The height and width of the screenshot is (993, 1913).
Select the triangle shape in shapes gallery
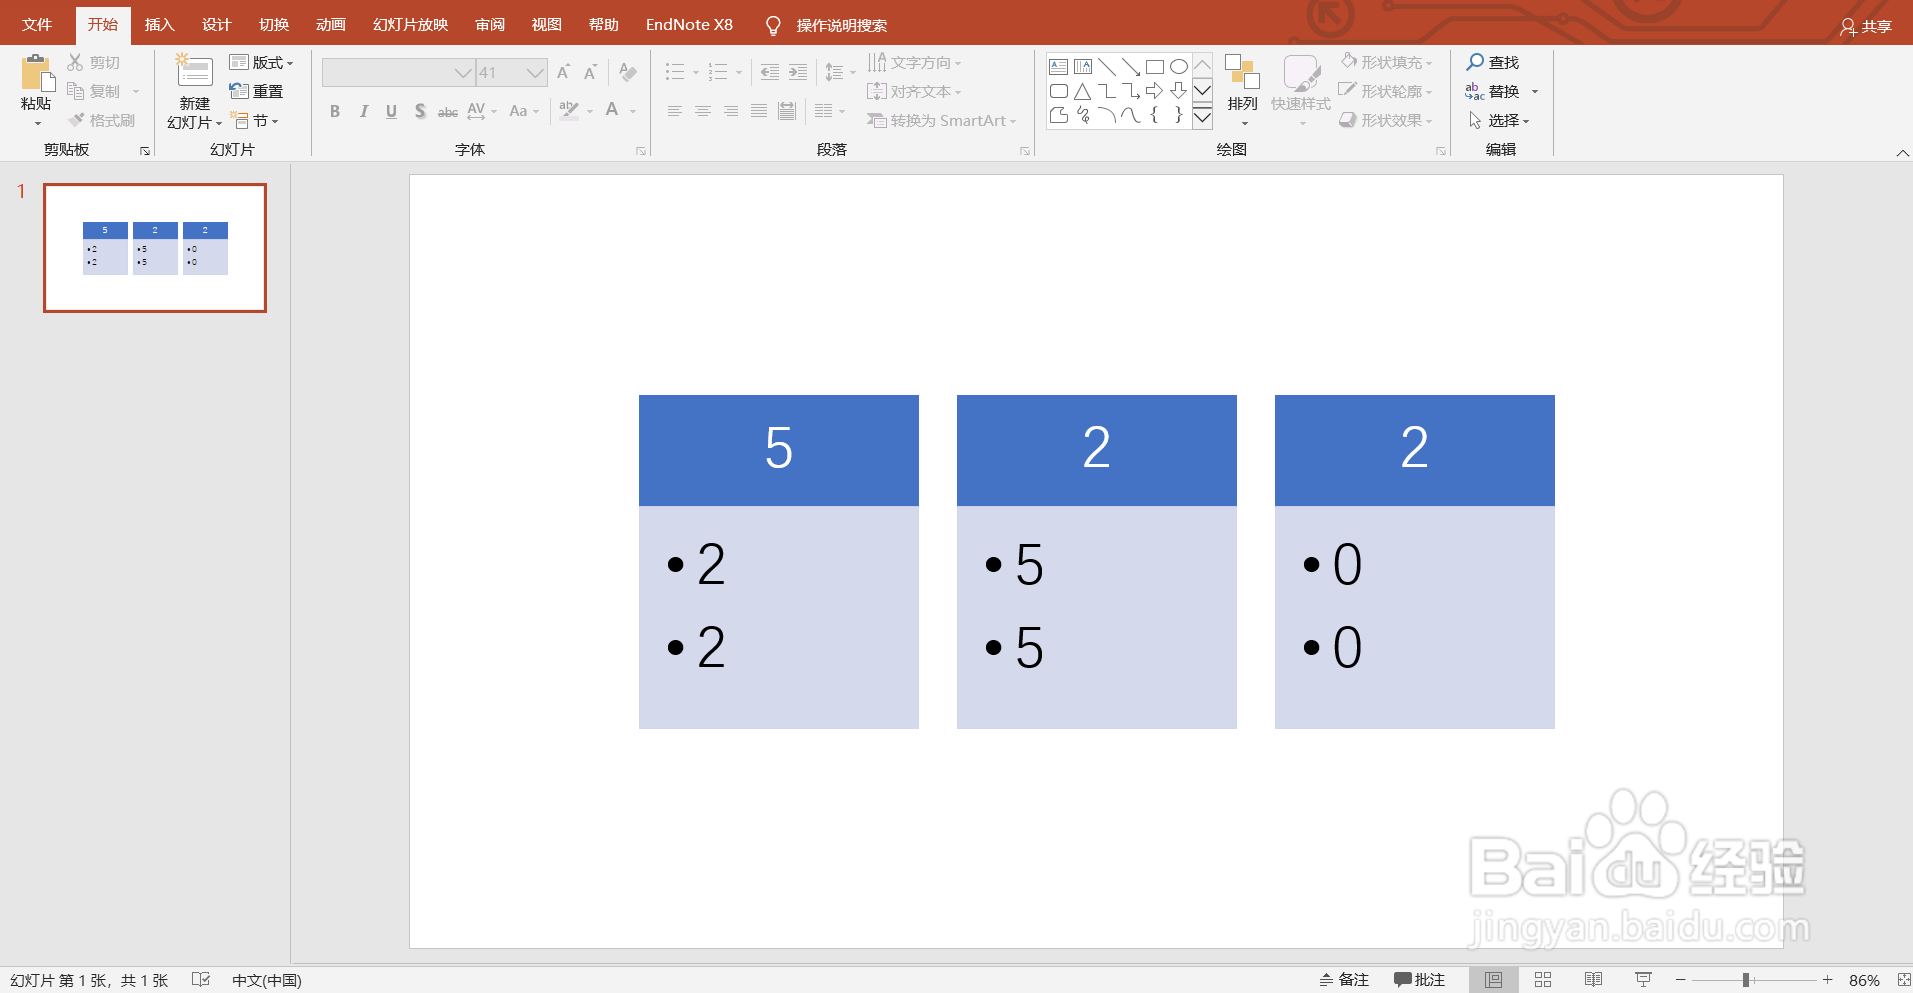click(1083, 91)
